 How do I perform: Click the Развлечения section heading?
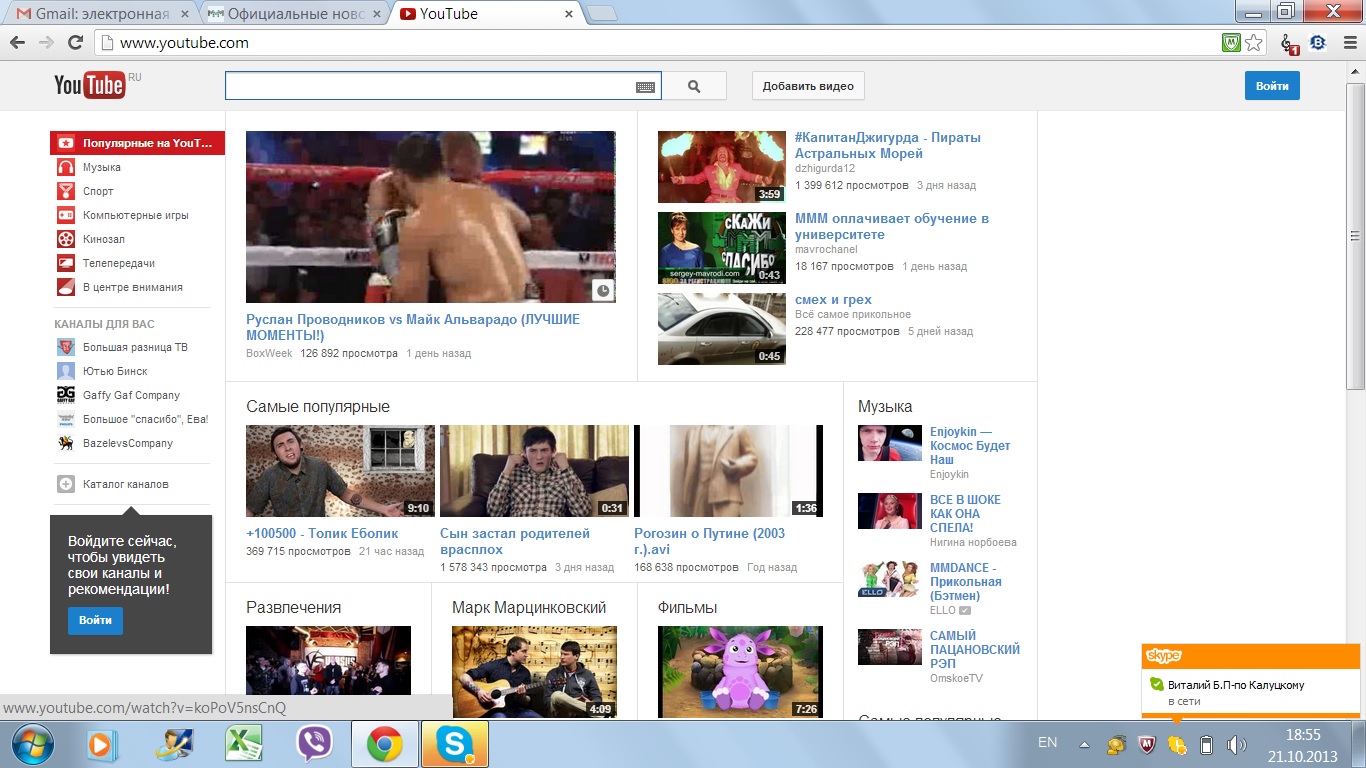293,607
